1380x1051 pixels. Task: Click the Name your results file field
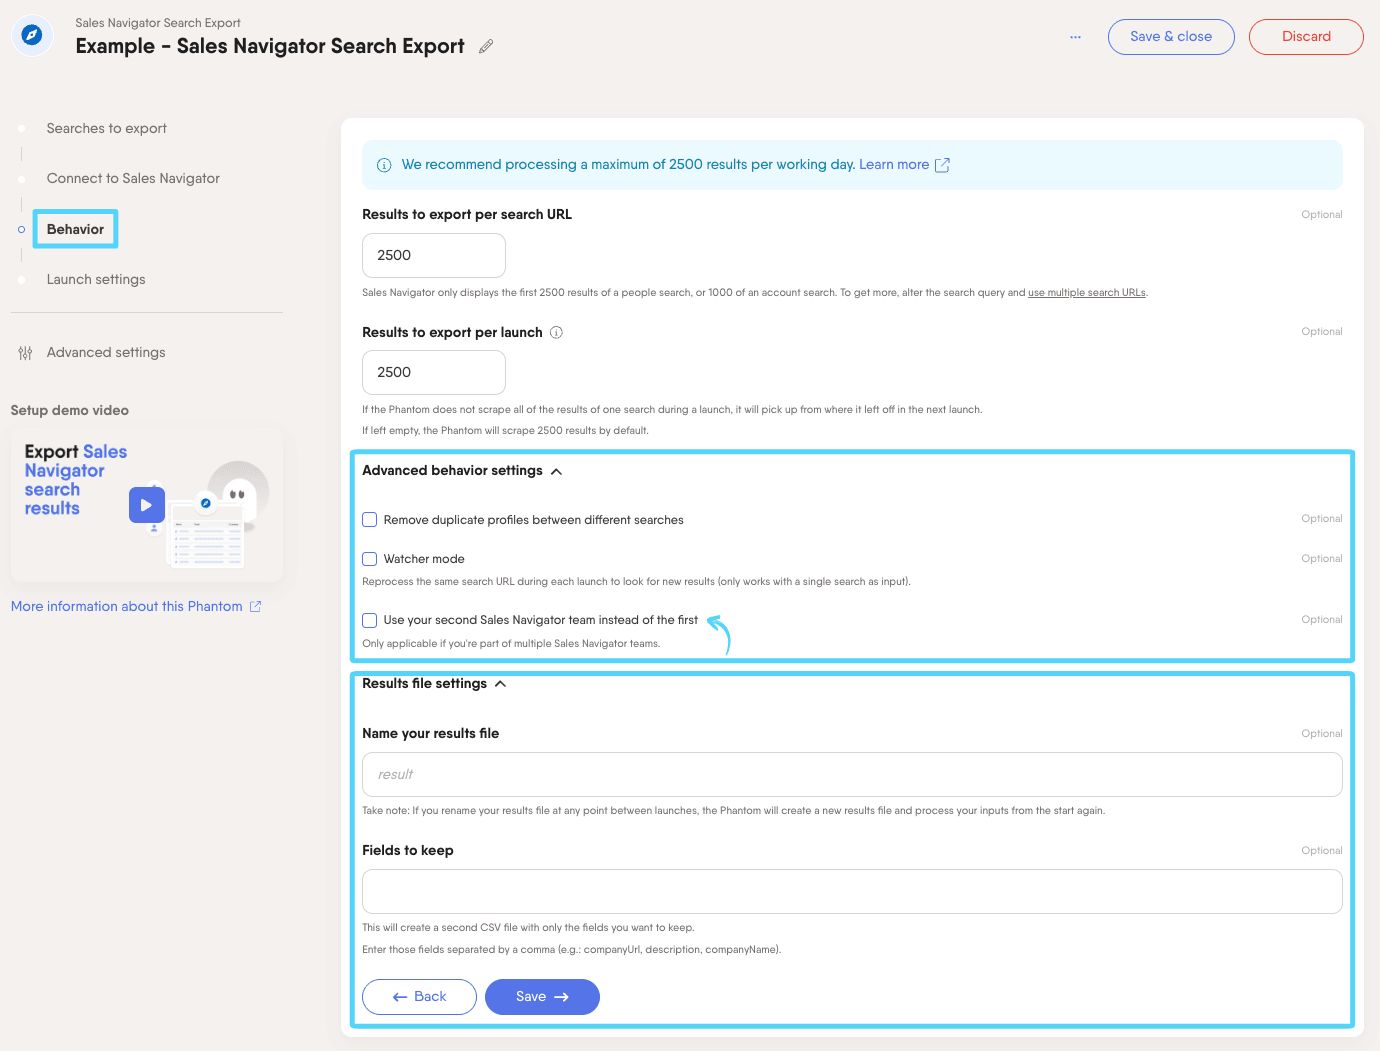pyautogui.click(x=852, y=775)
